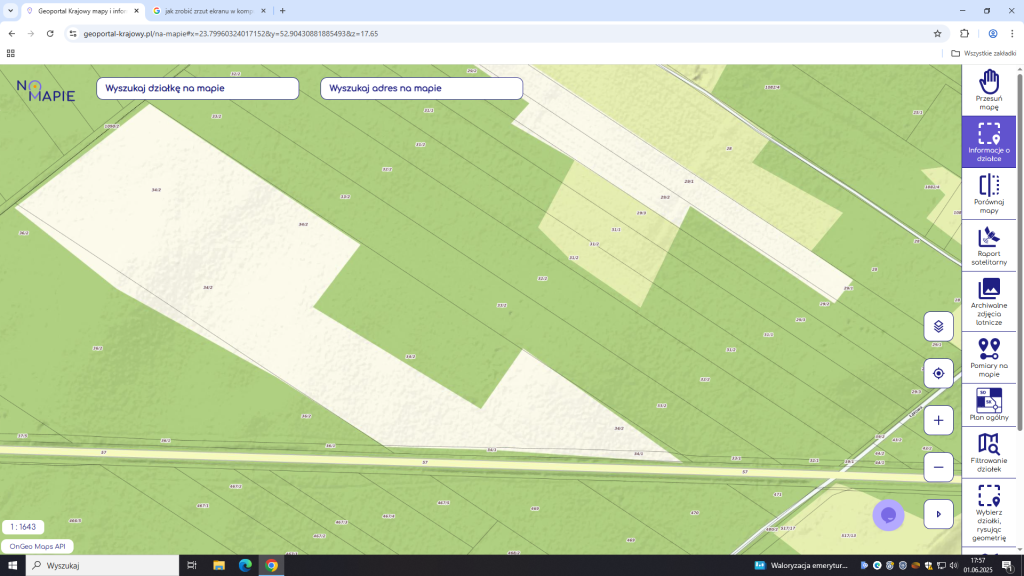Open Archiwalne zdjęcia lotnicze

tap(988, 301)
